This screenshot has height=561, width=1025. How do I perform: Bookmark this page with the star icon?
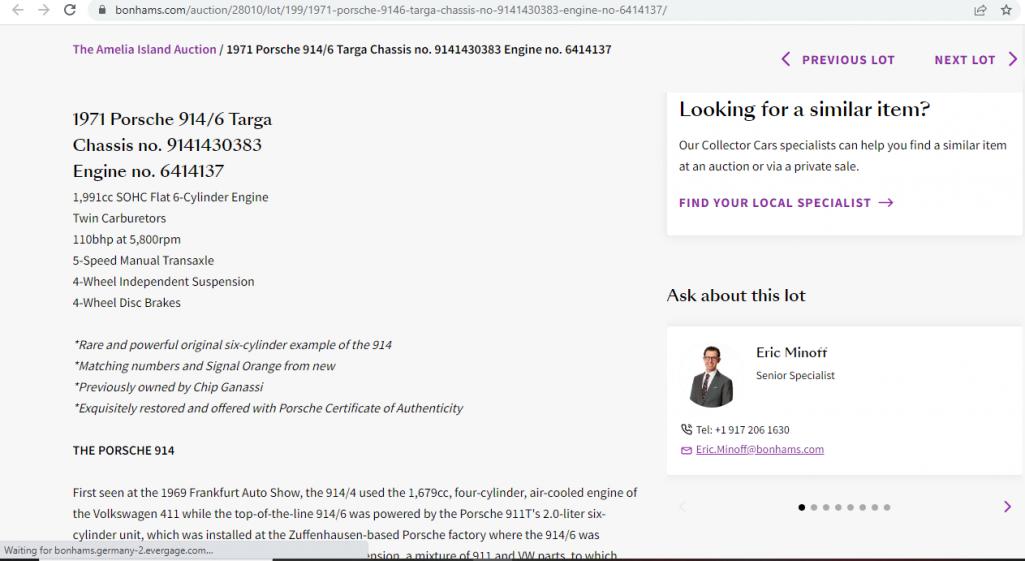click(x=1006, y=10)
